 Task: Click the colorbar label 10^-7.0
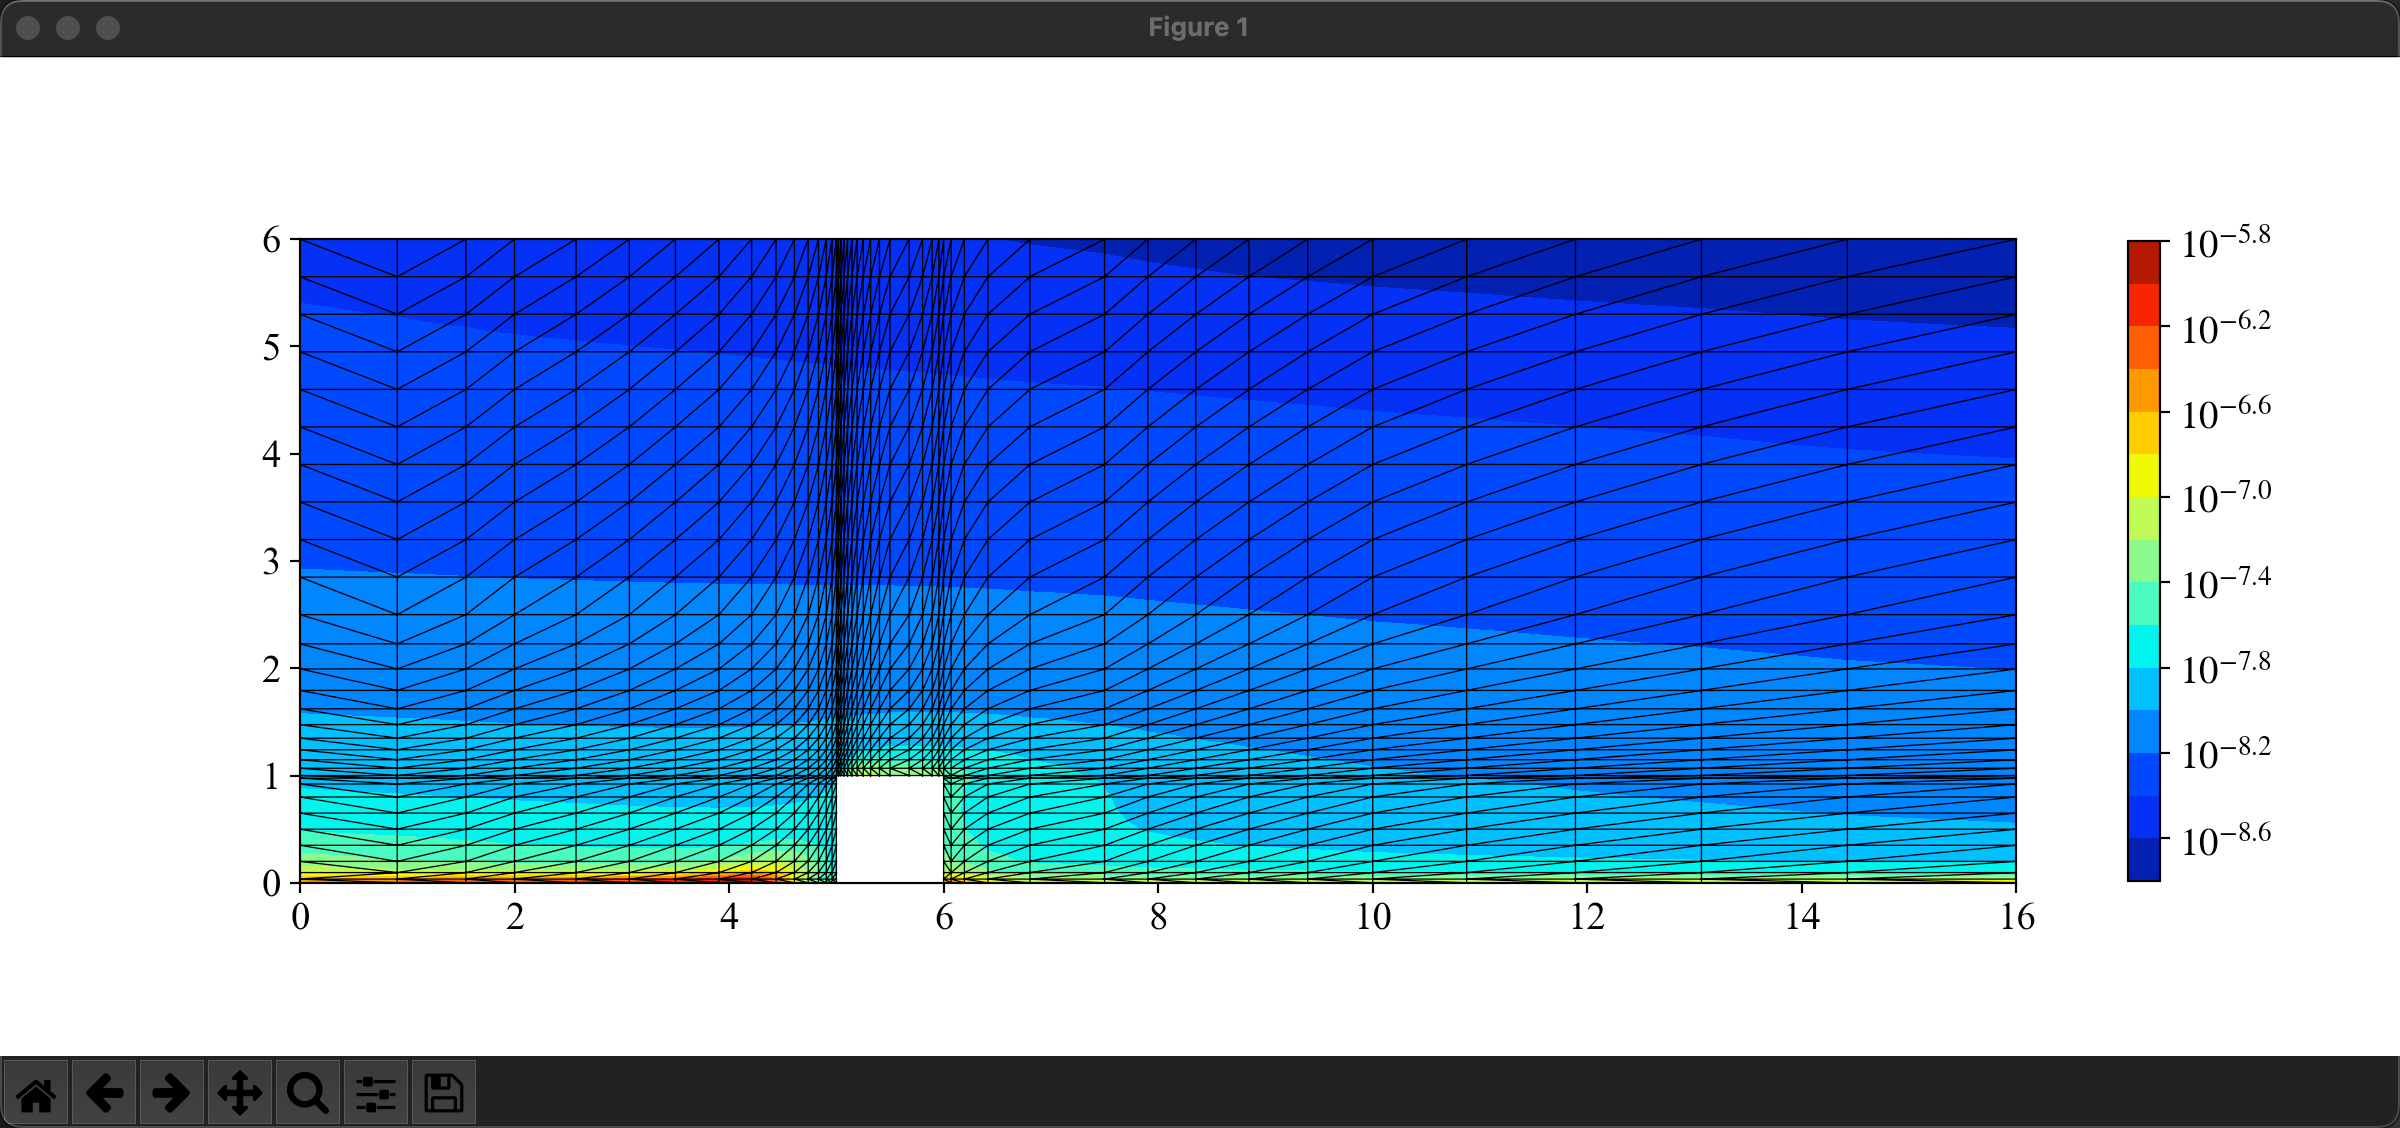pyautogui.click(x=2226, y=497)
